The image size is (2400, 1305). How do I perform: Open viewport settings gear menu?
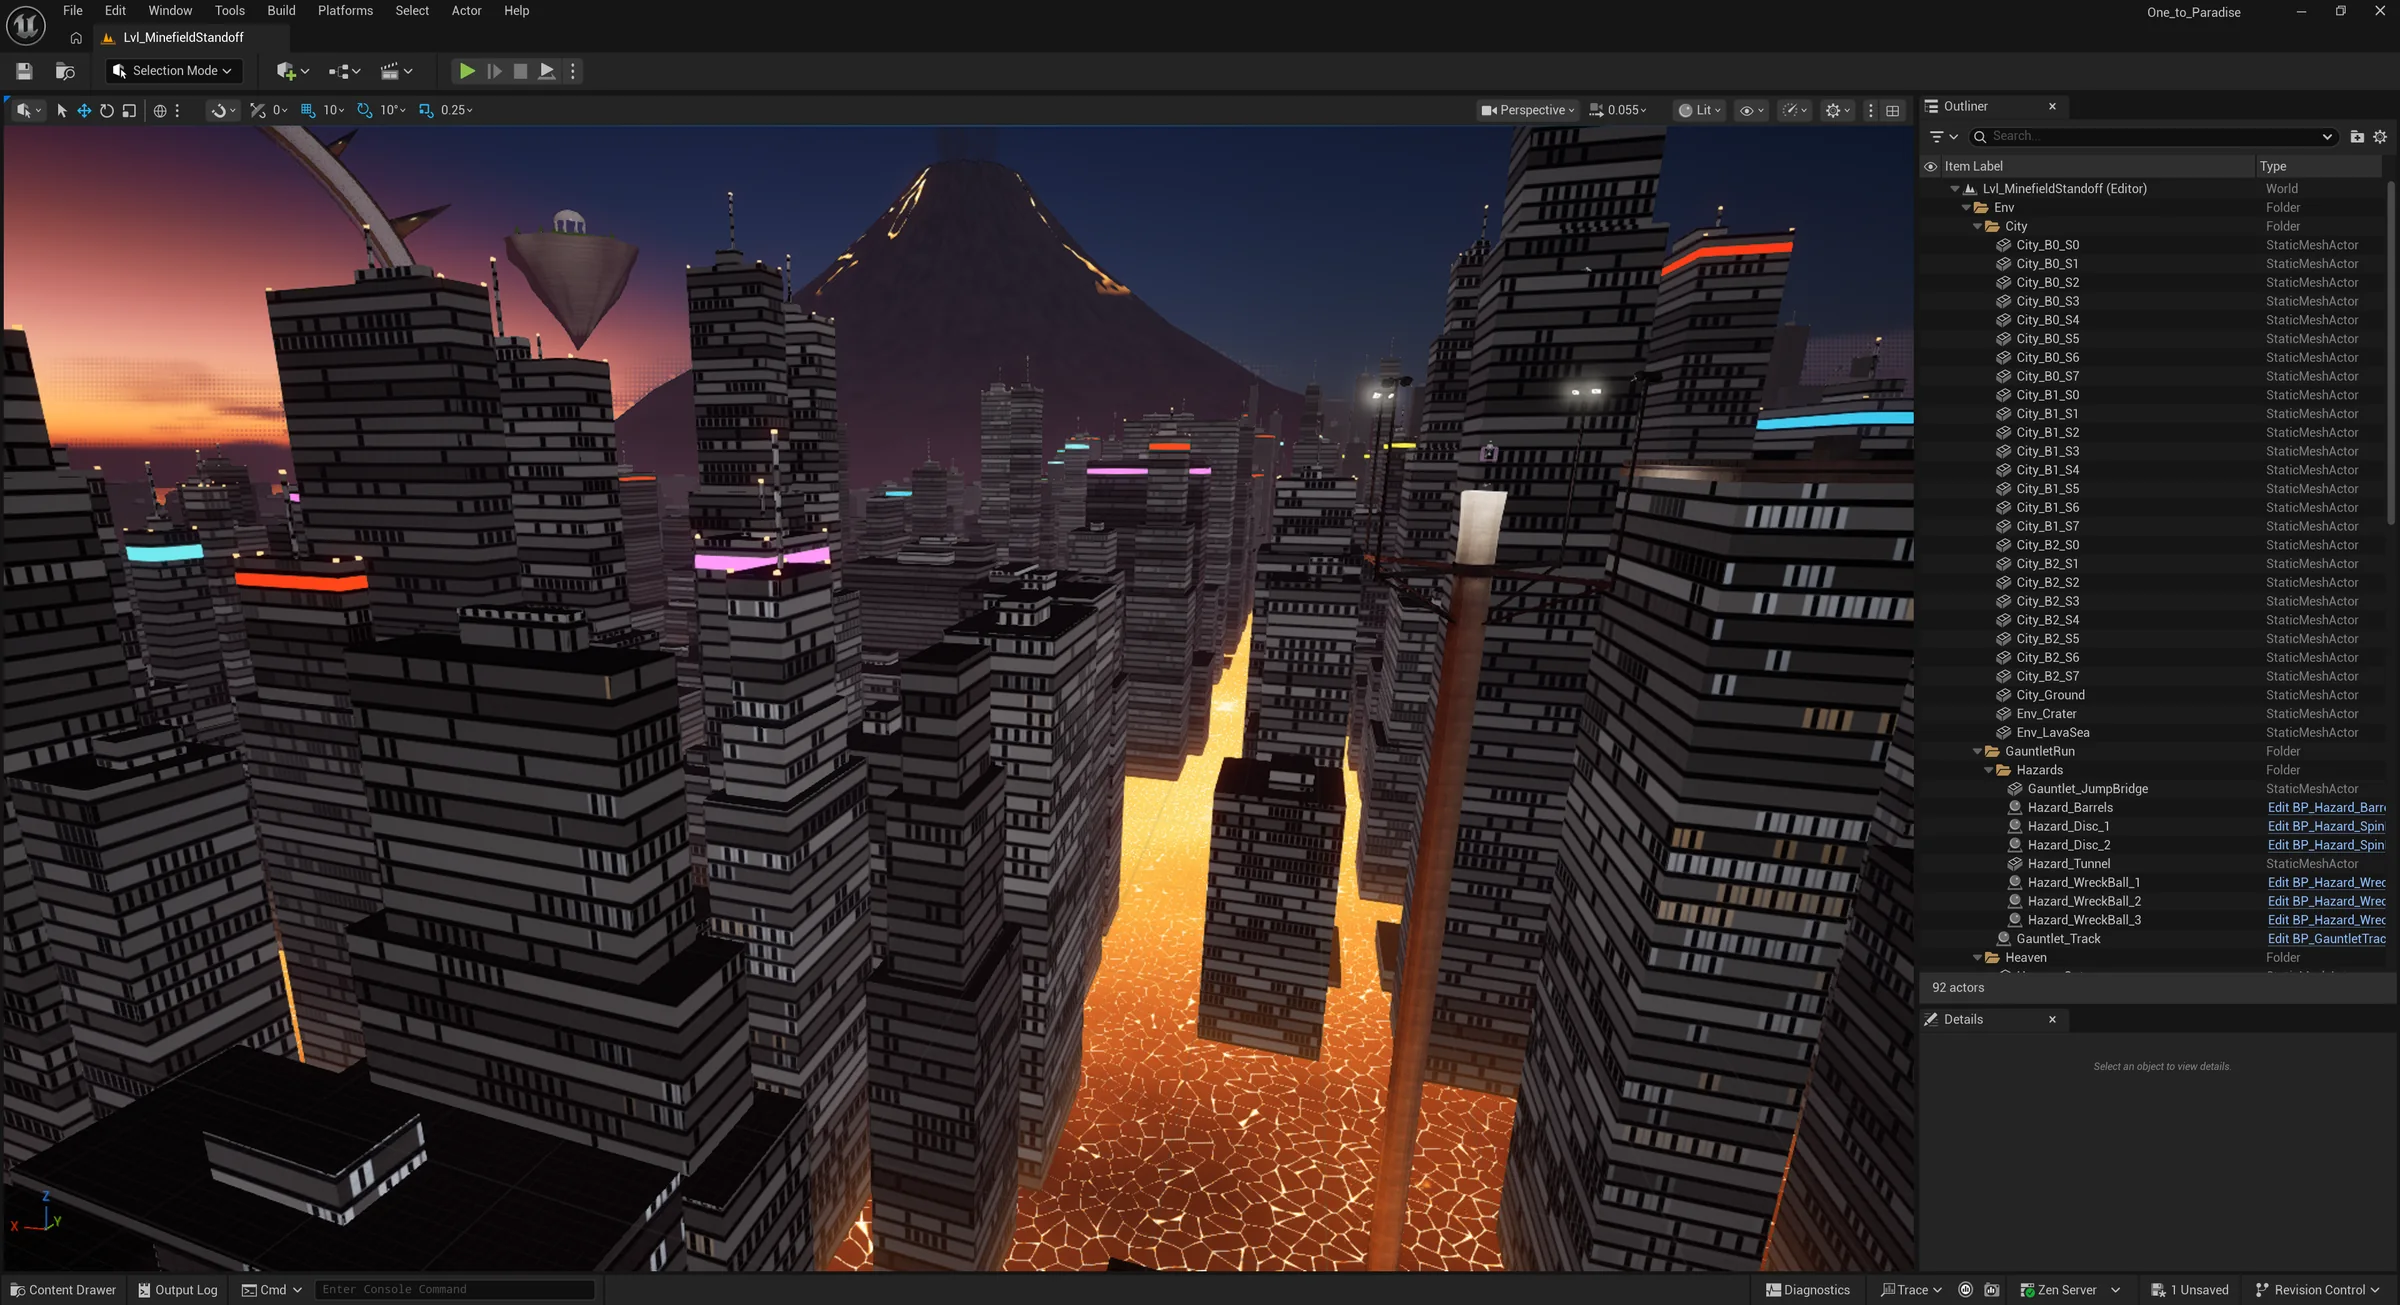click(x=1838, y=110)
